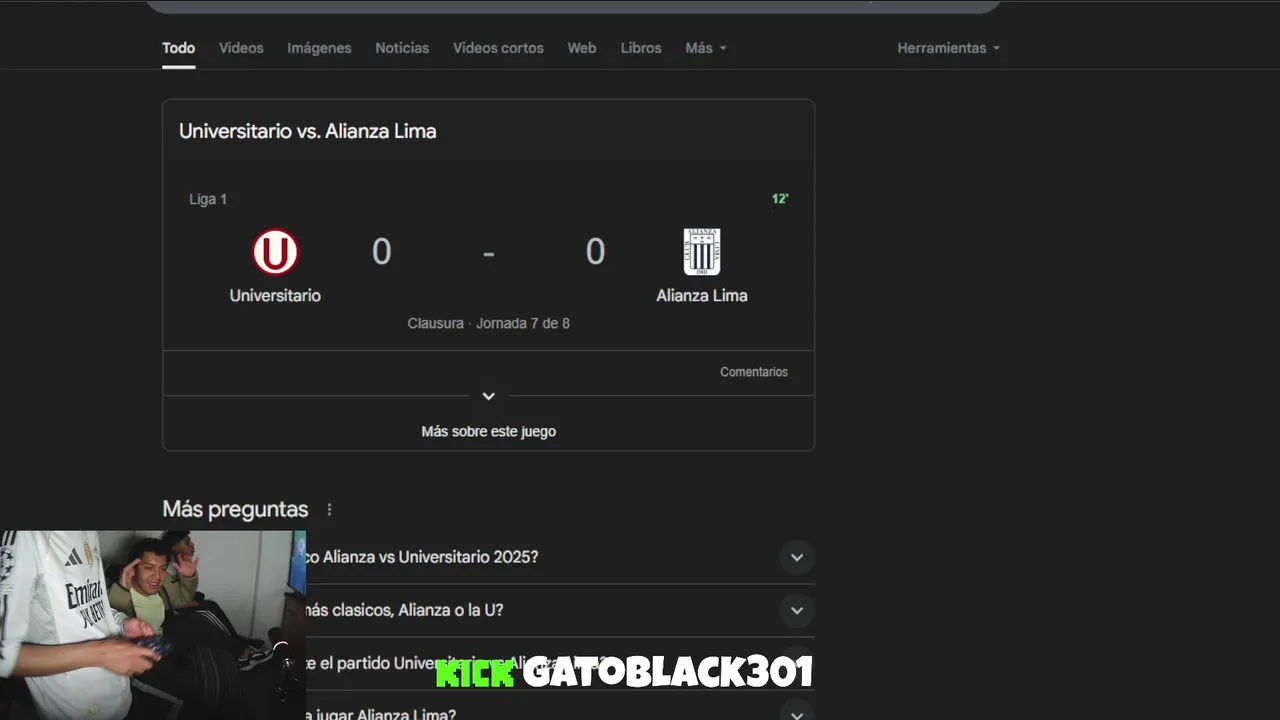Open the Web results tab
The height and width of the screenshot is (720, 1280).
pos(582,48)
